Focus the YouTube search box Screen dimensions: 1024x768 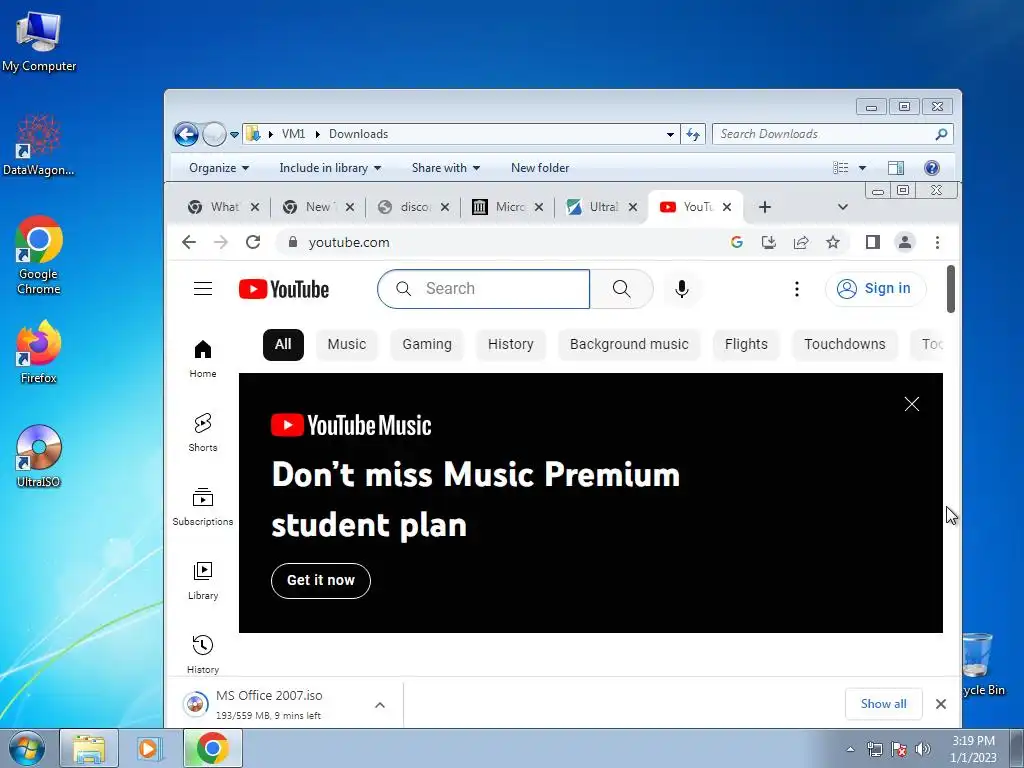484,289
